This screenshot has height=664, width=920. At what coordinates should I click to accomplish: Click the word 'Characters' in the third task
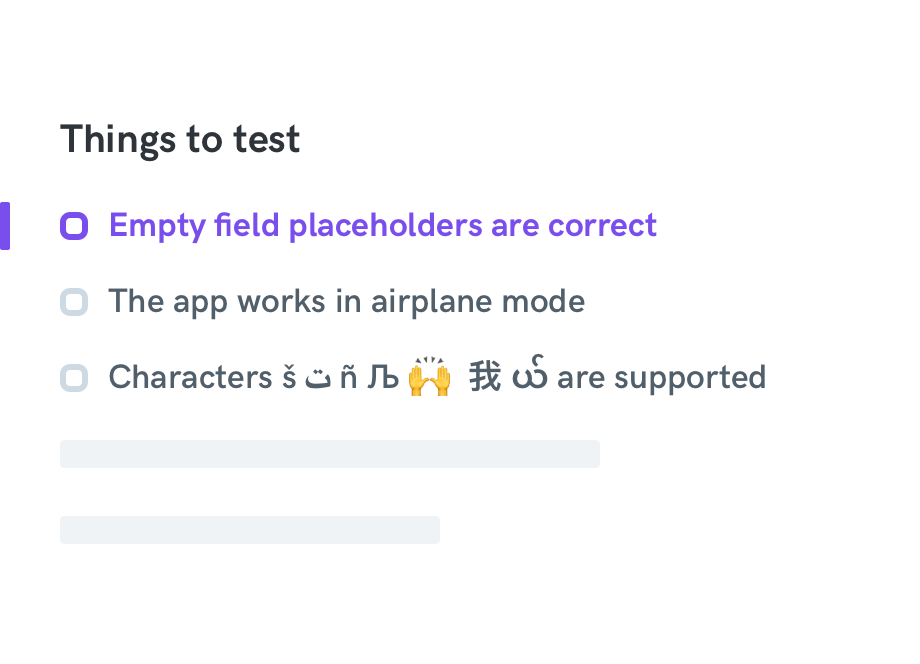coord(191,377)
